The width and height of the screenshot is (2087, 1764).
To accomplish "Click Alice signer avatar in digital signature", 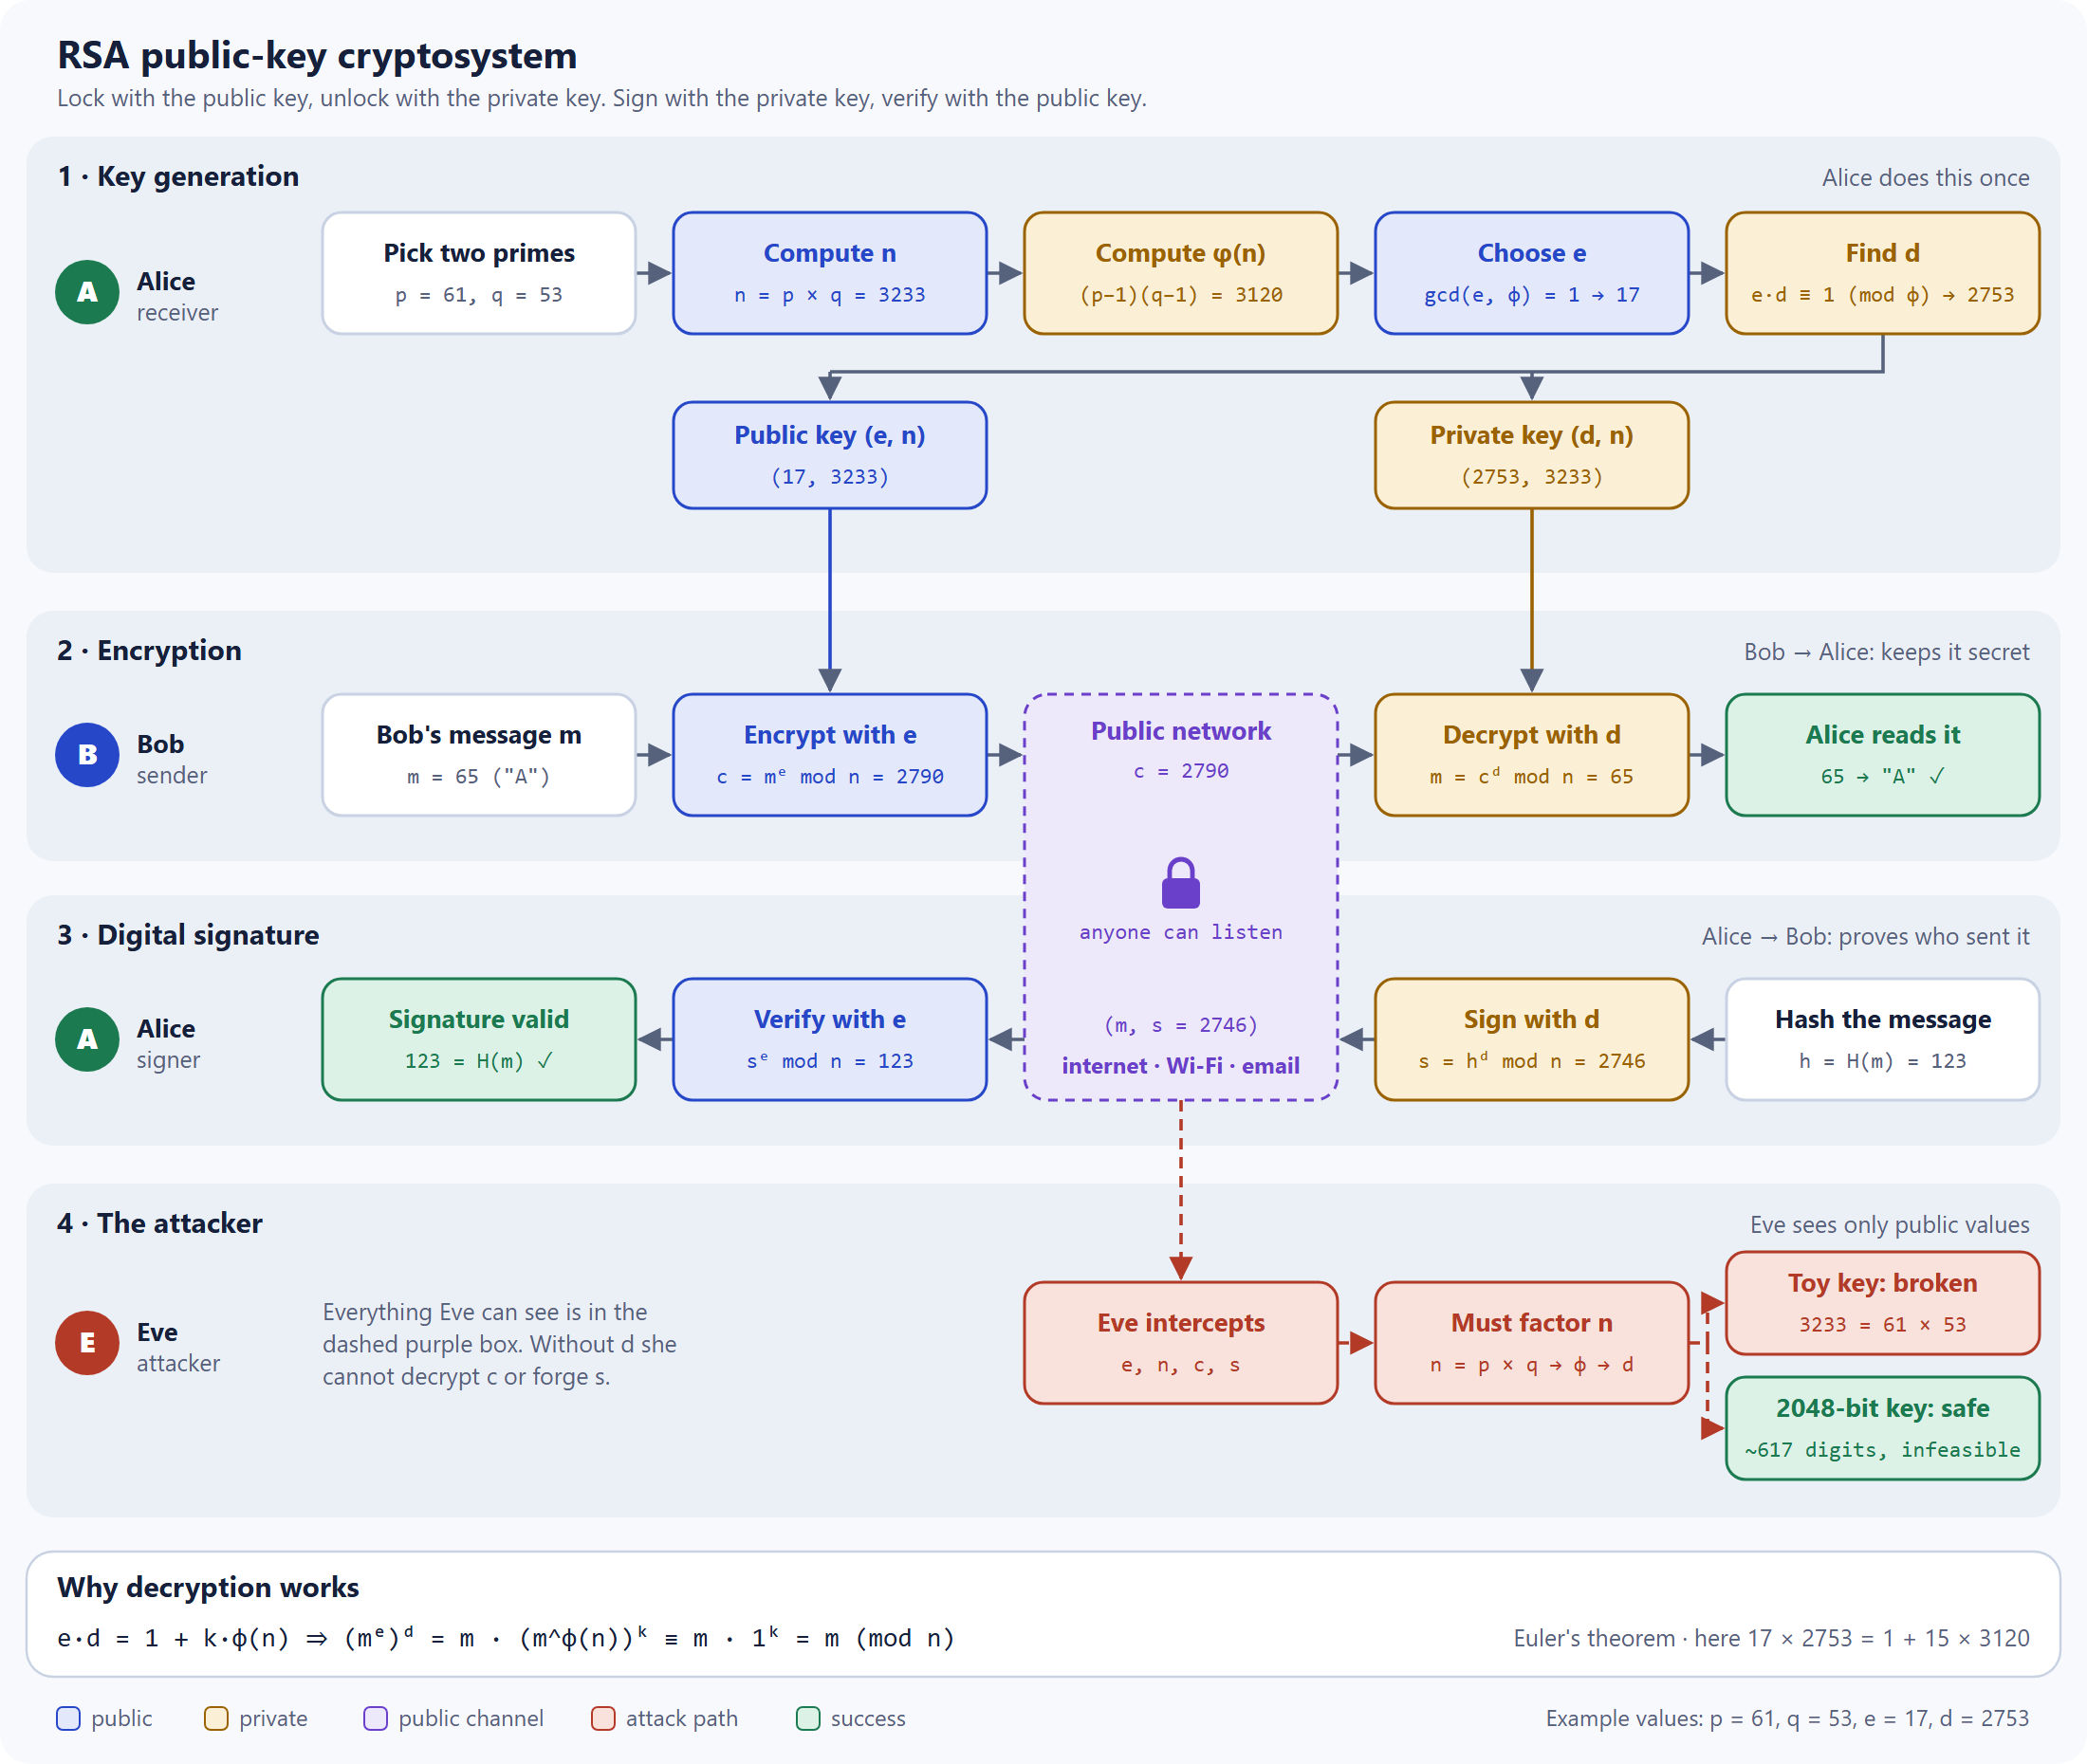I will [87, 1039].
